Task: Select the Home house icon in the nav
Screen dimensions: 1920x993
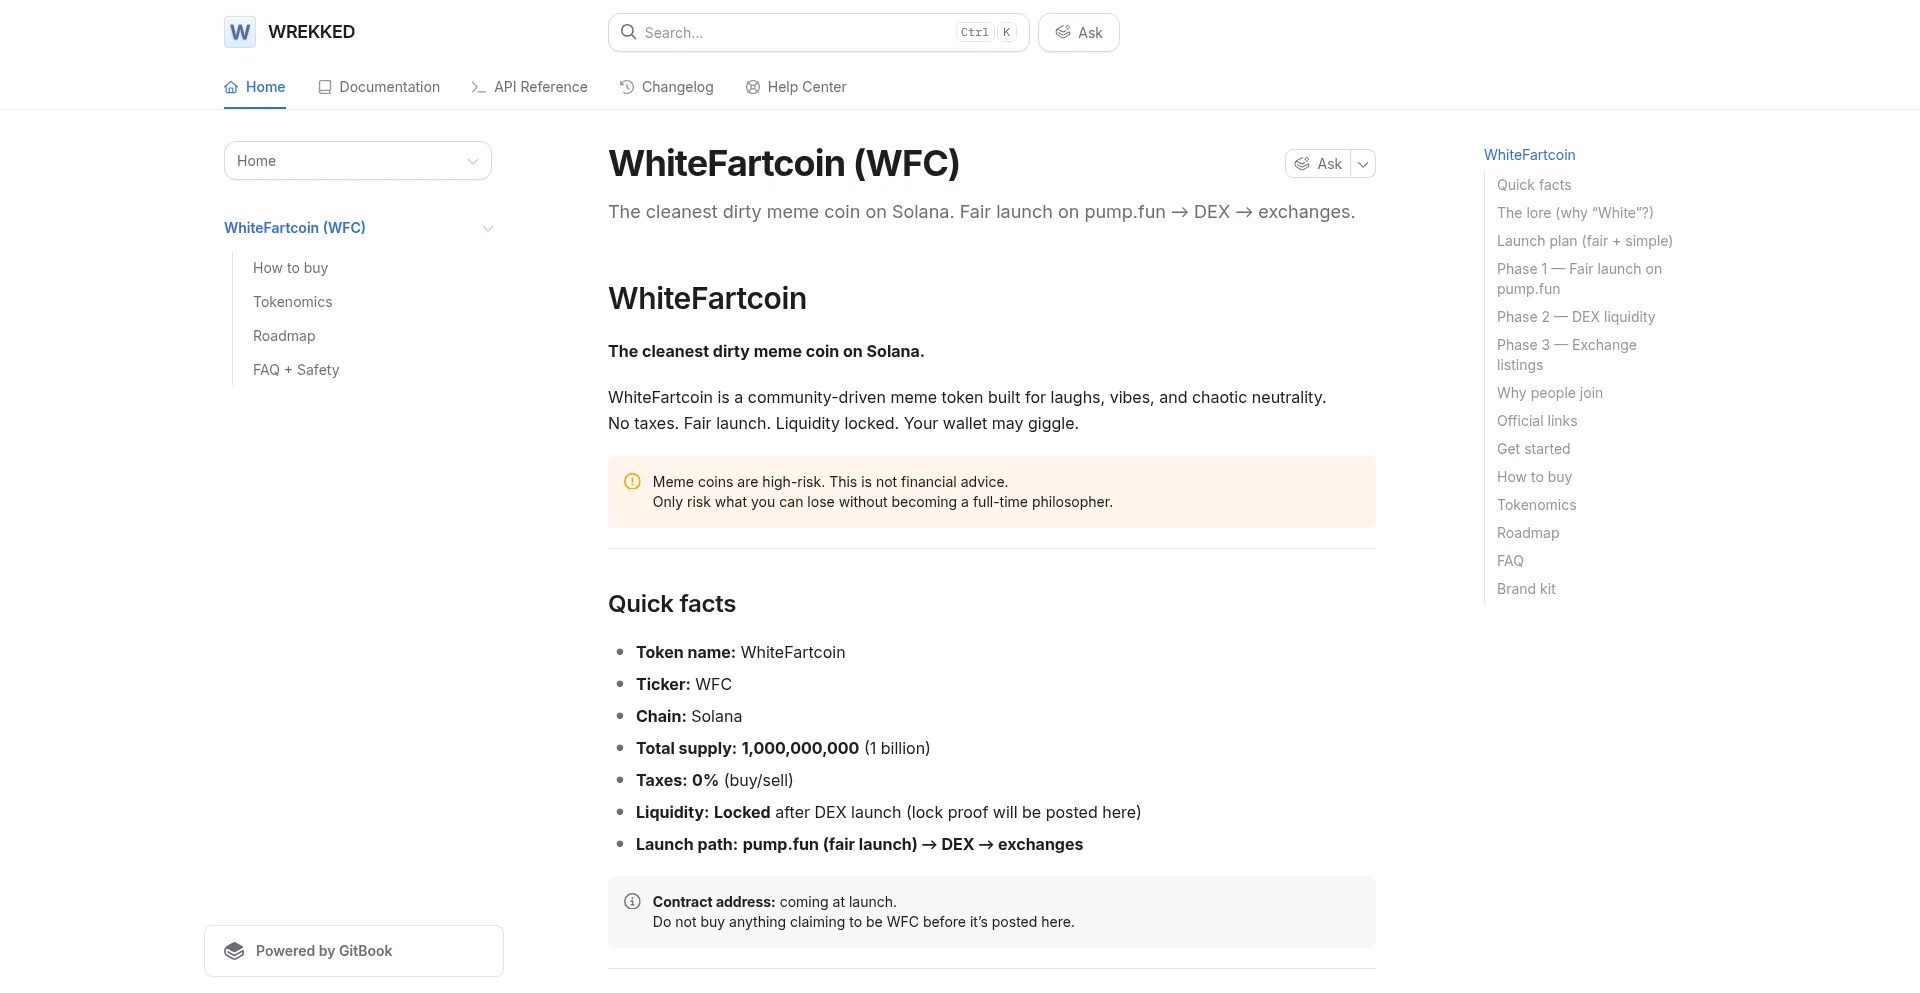Action: coord(229,87)
